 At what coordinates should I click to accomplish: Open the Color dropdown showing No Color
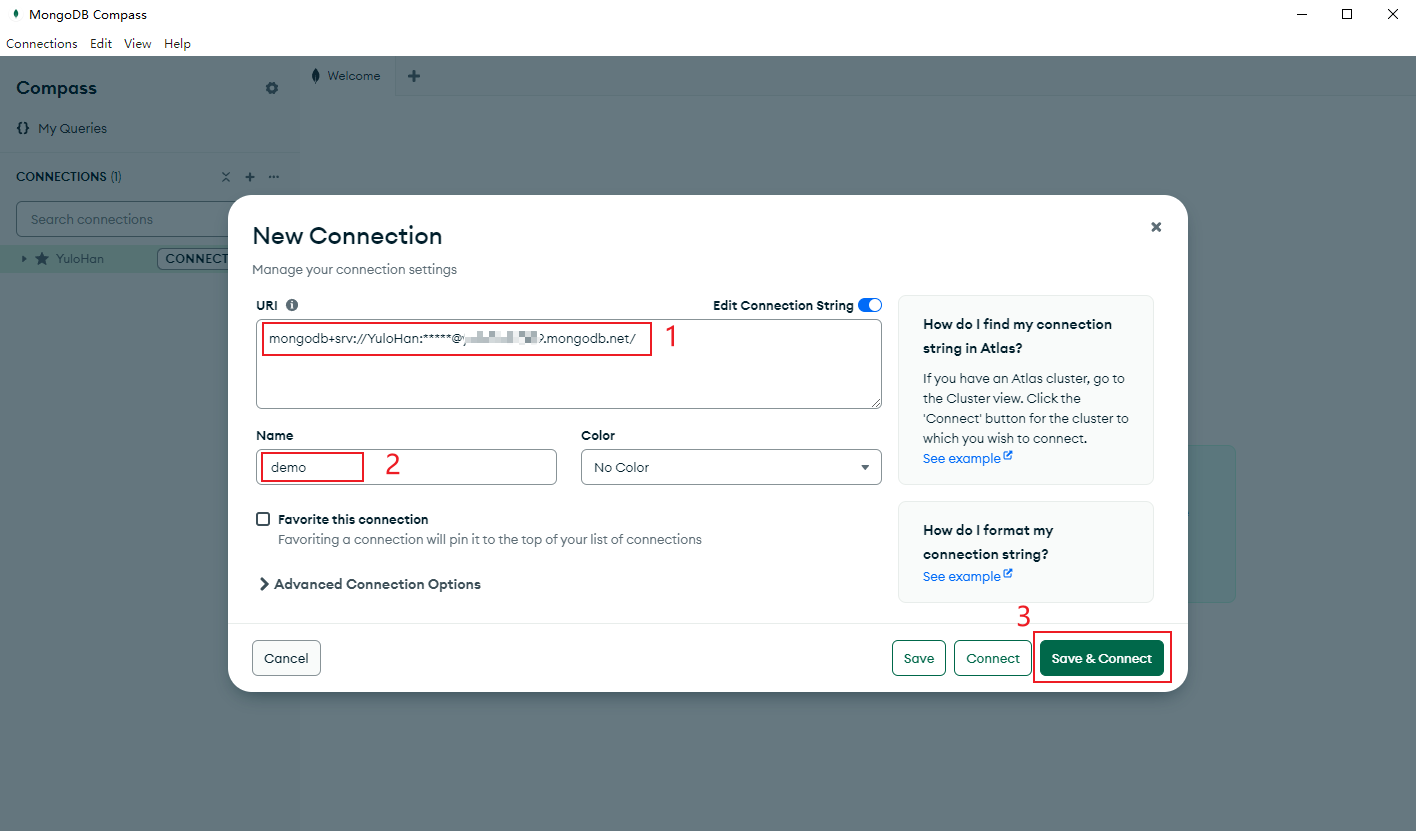click(731, 467)
